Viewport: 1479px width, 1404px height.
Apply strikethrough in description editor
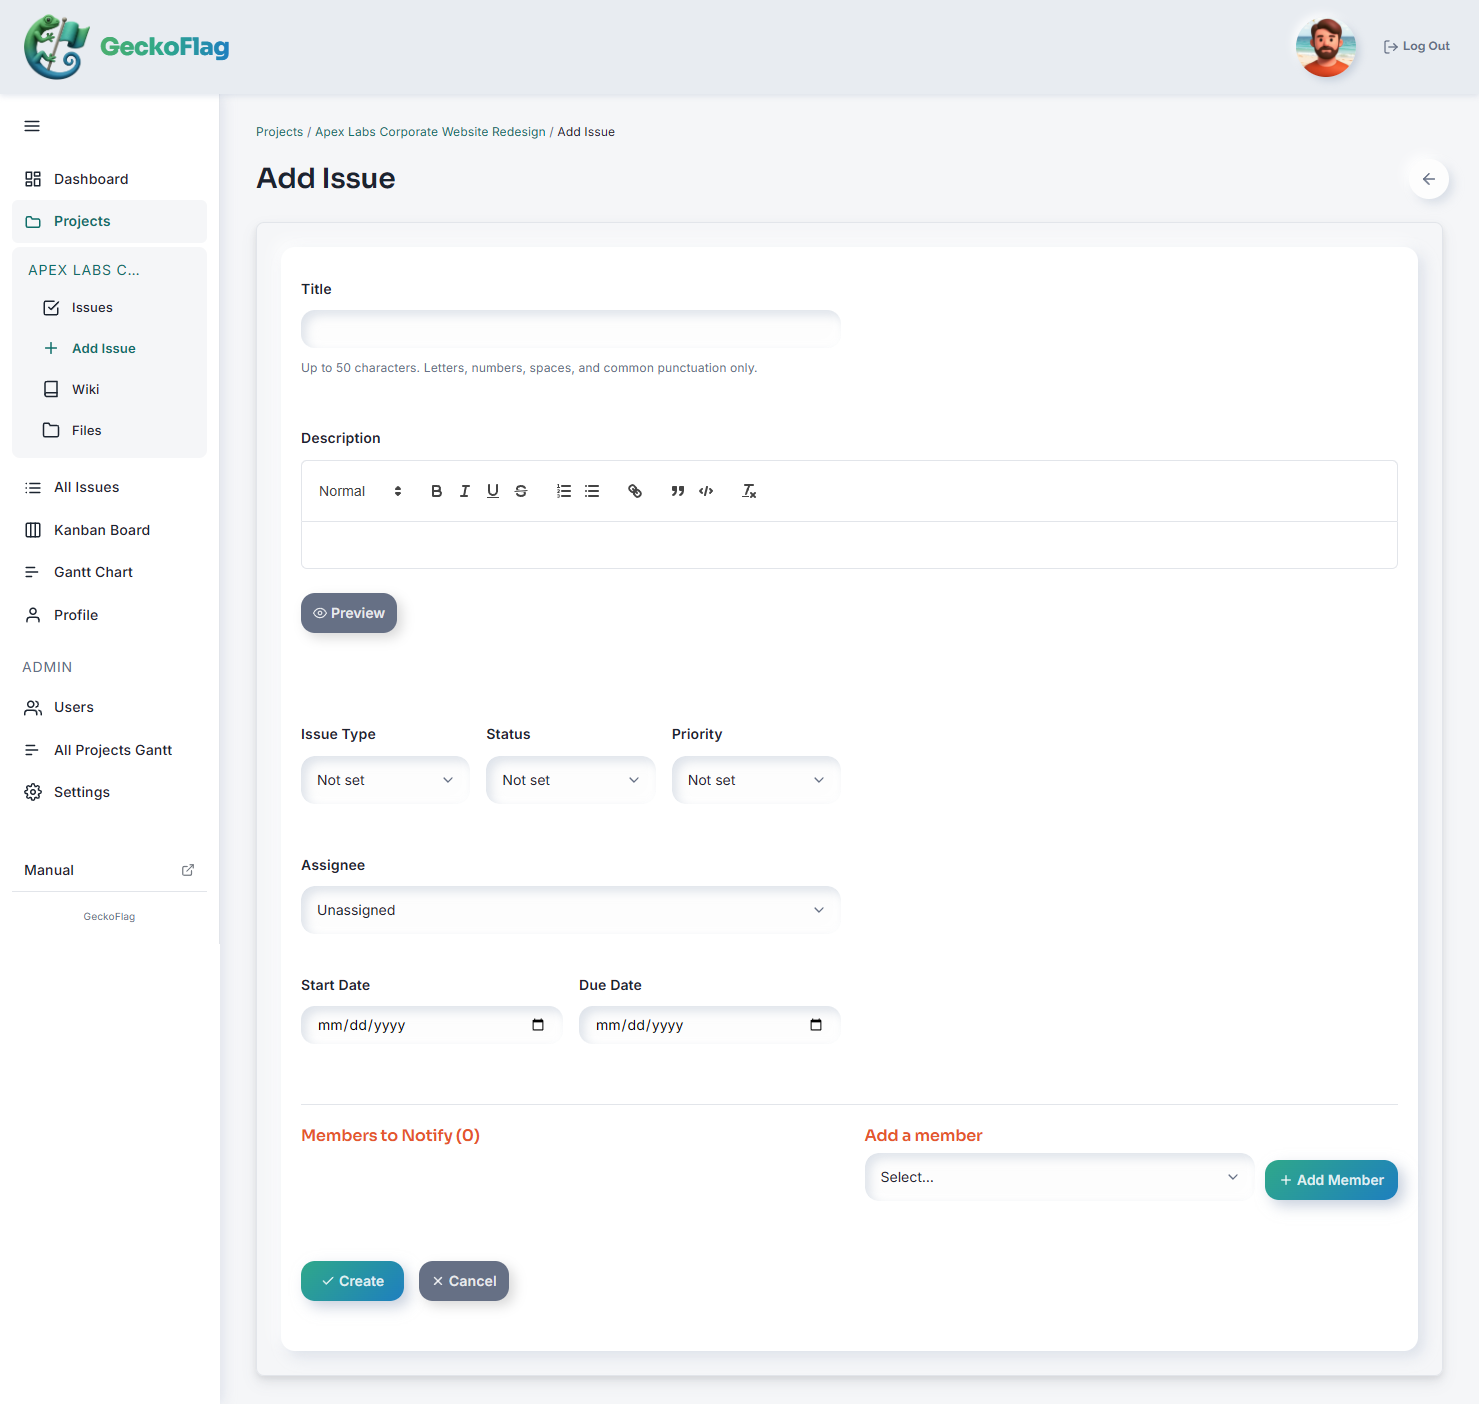521,491
